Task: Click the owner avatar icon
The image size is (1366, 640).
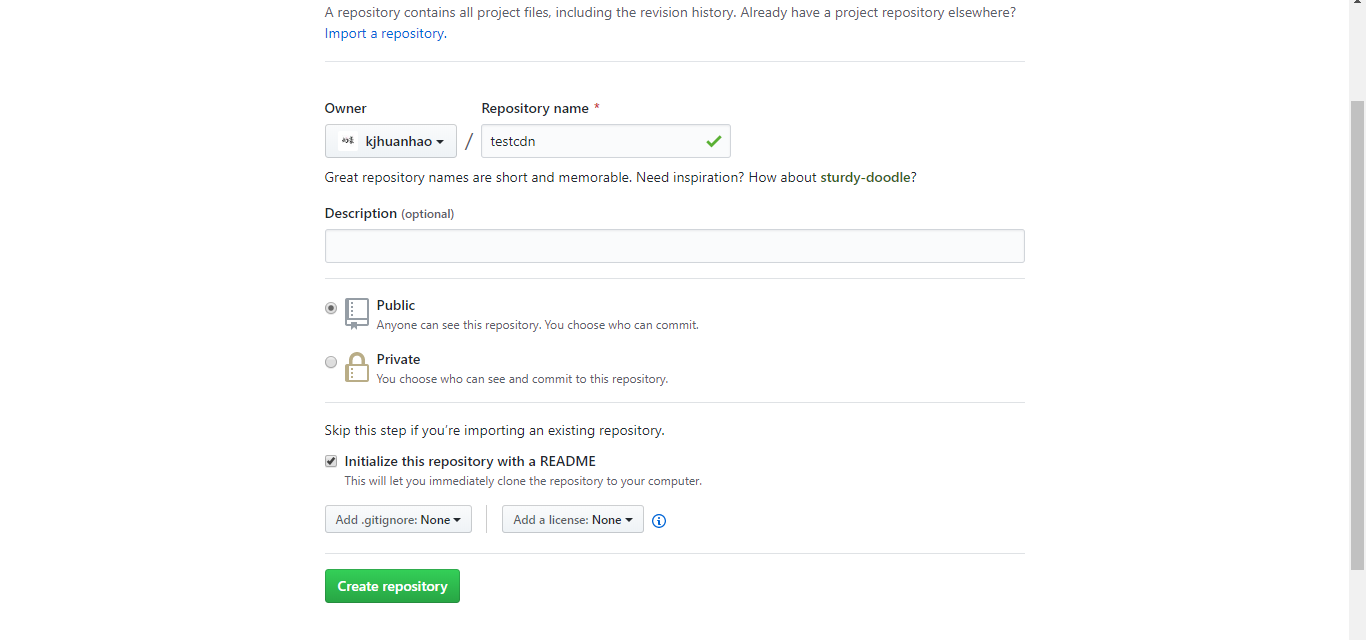Action: pos(348,141)
